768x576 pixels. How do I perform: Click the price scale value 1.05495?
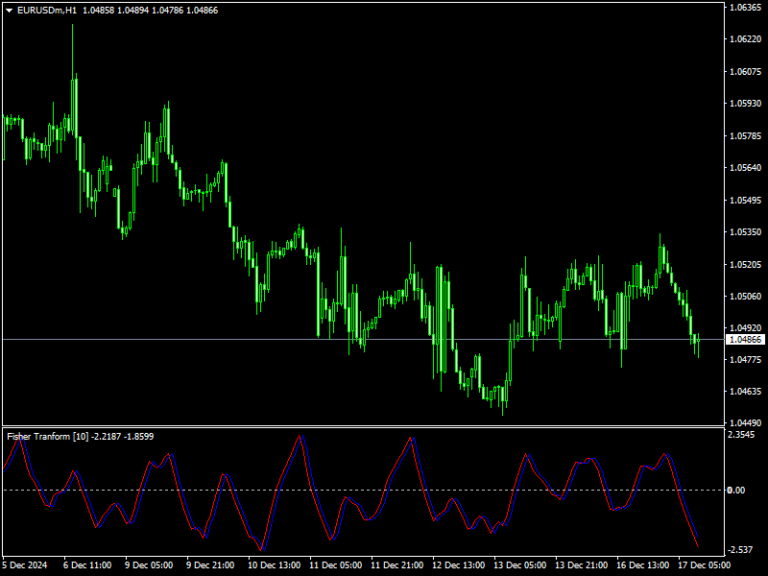pos(745,200)
